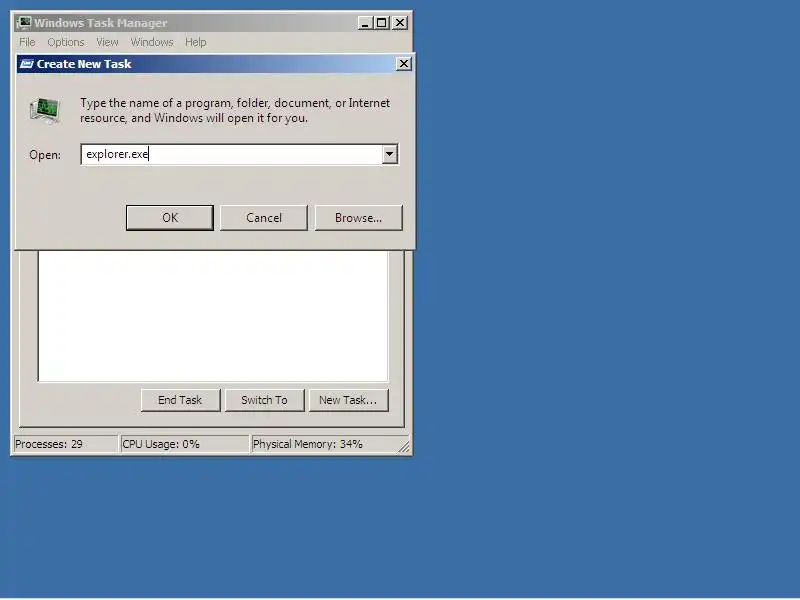Click the Windows Task Manager title bar icon

click(23, 23)
